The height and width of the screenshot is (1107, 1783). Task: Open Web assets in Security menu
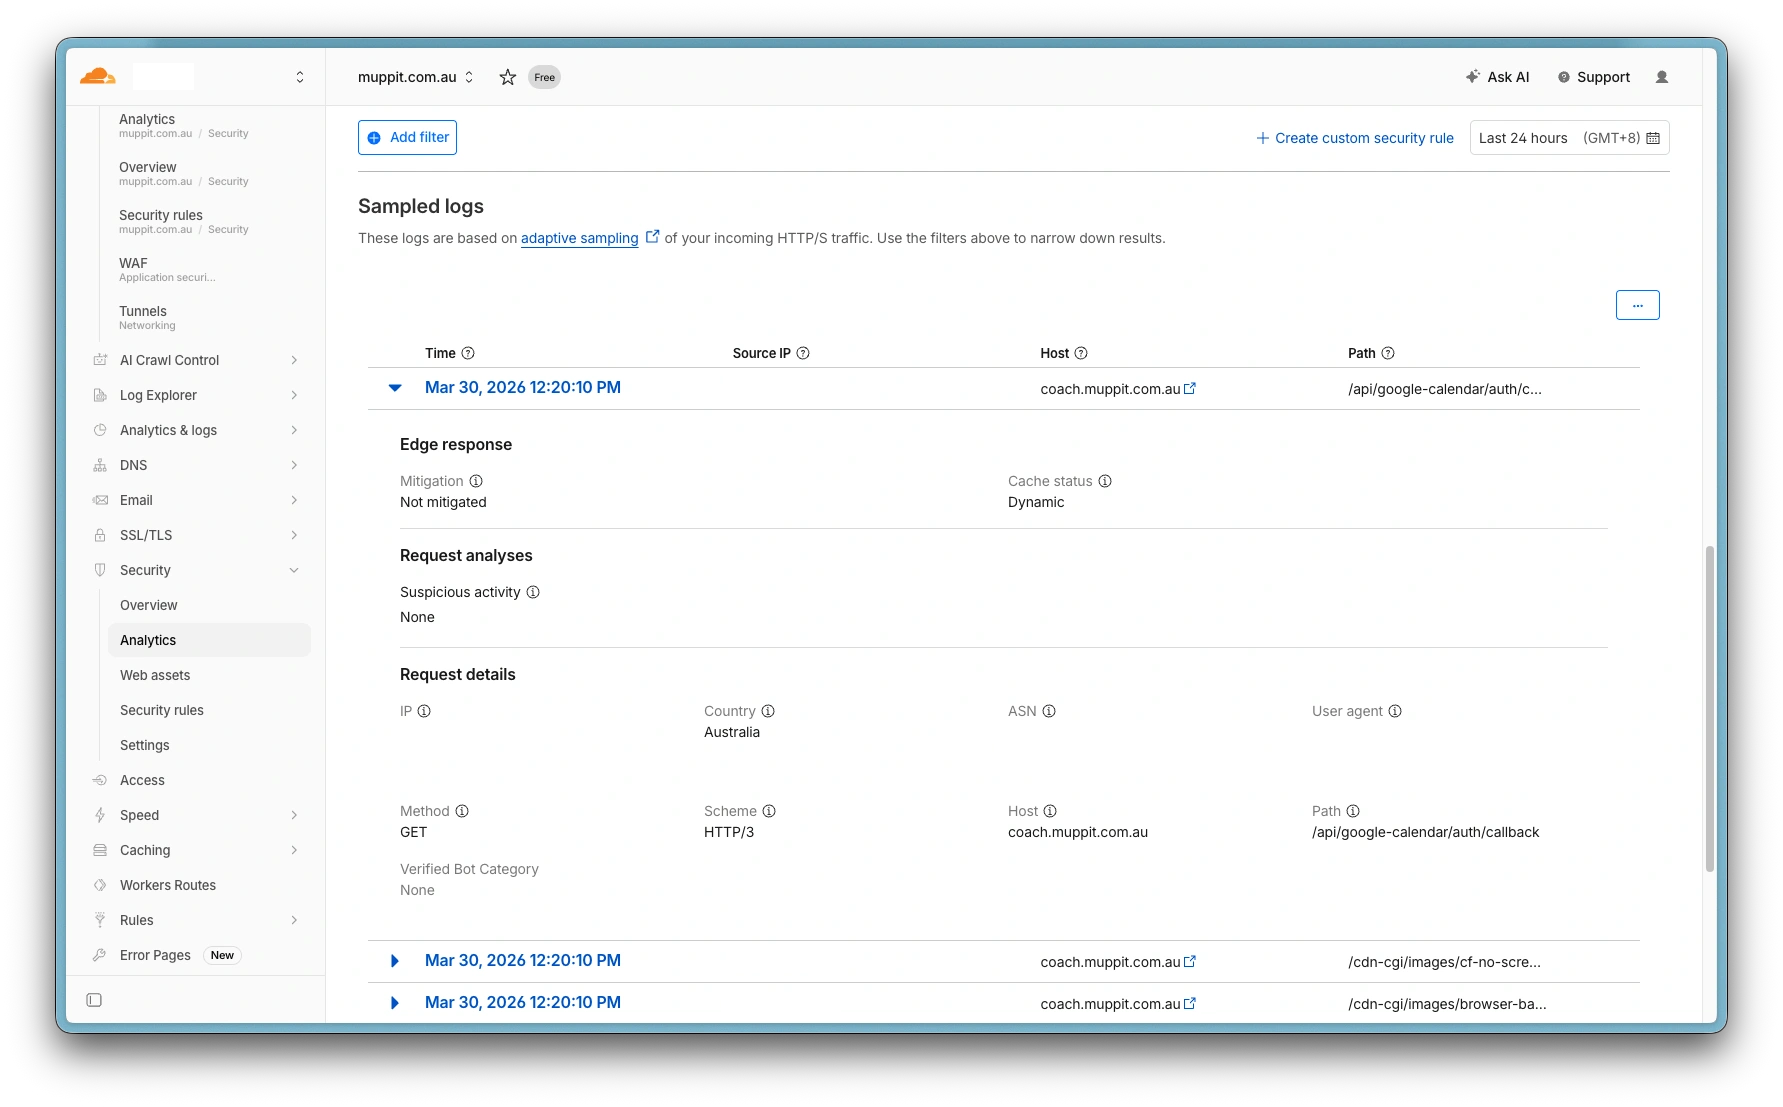point(155,675)
